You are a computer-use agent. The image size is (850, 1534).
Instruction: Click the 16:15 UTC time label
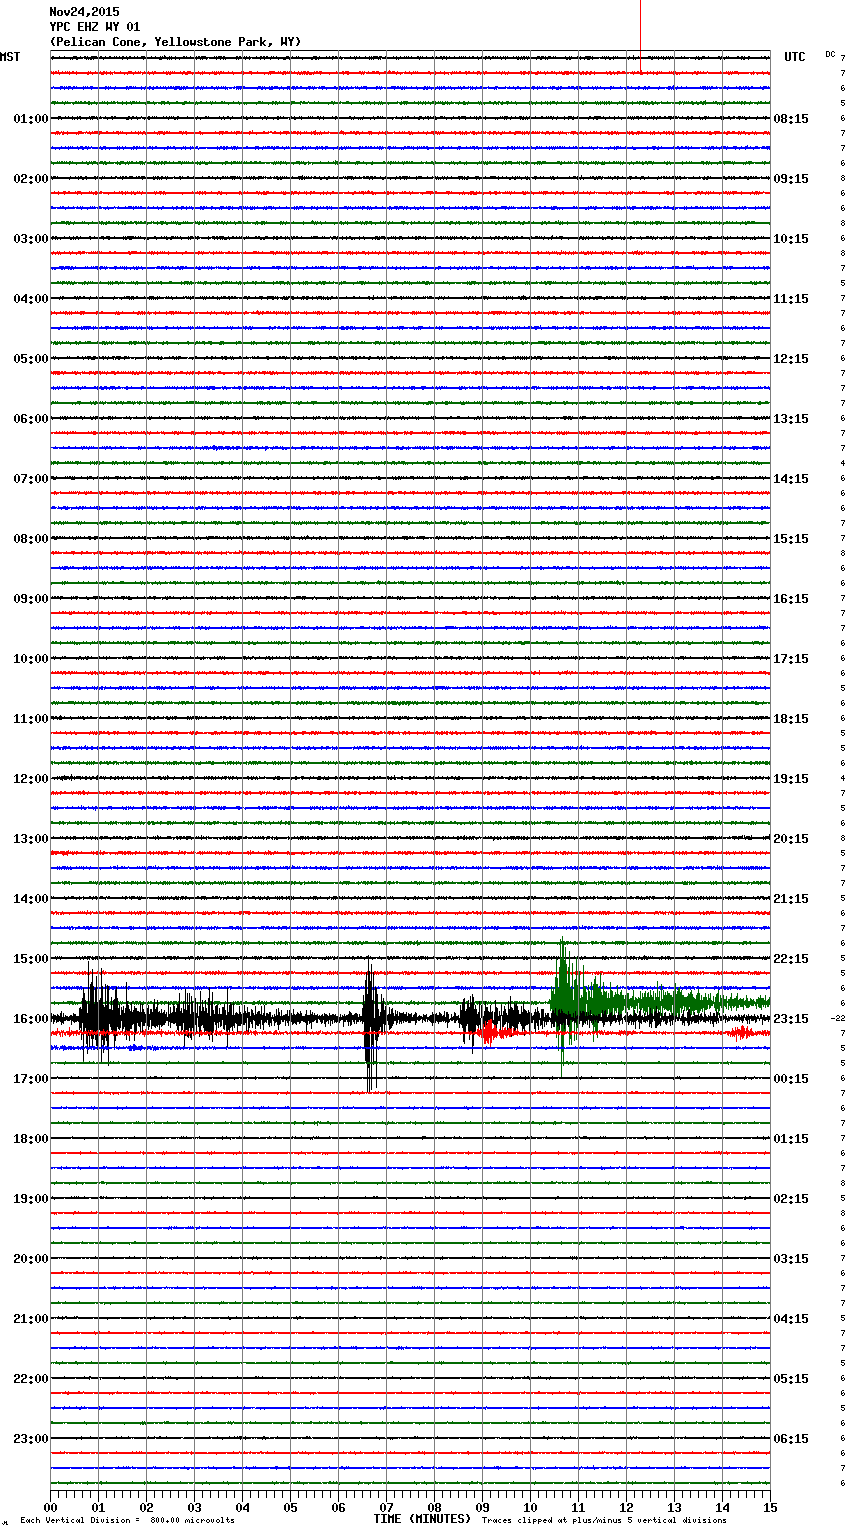click(x=791, y=599)
